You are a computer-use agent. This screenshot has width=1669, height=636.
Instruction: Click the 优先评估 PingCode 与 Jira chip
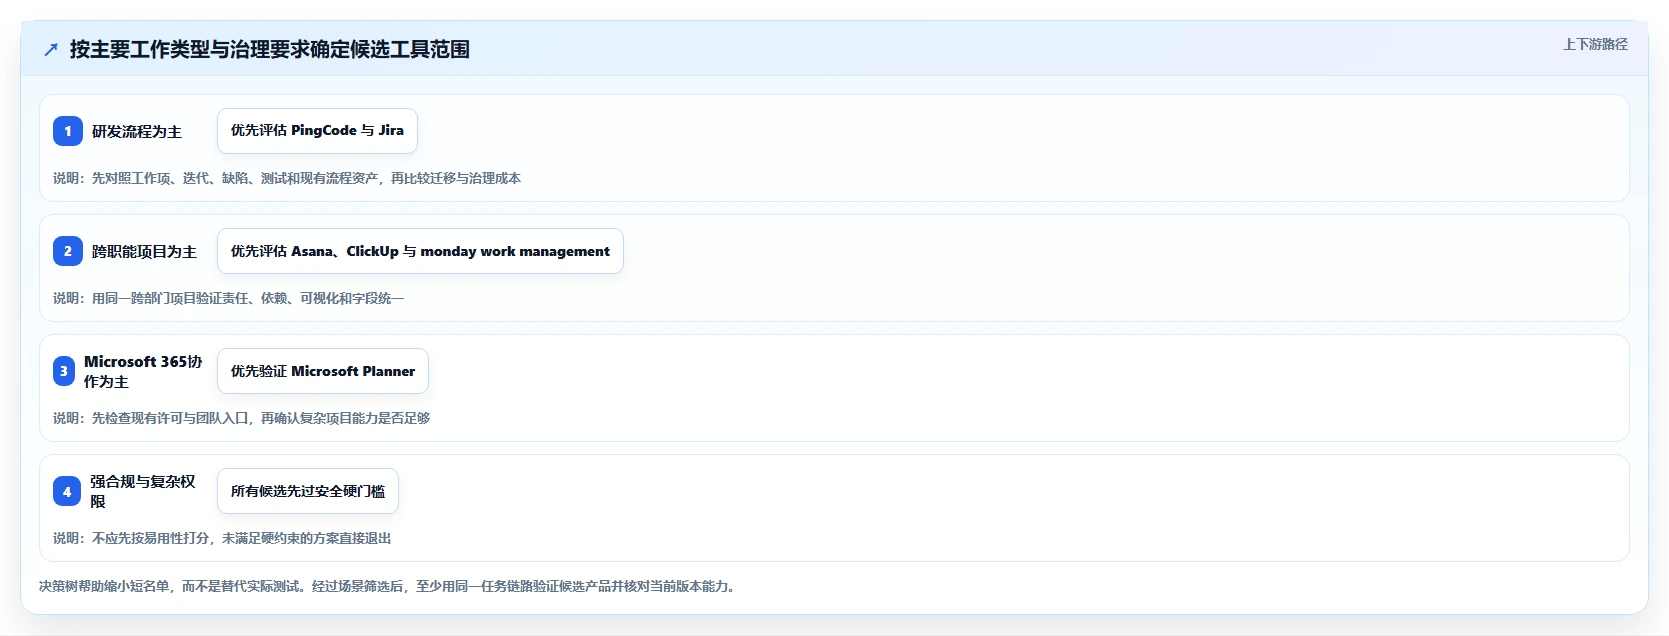[317, 131]
